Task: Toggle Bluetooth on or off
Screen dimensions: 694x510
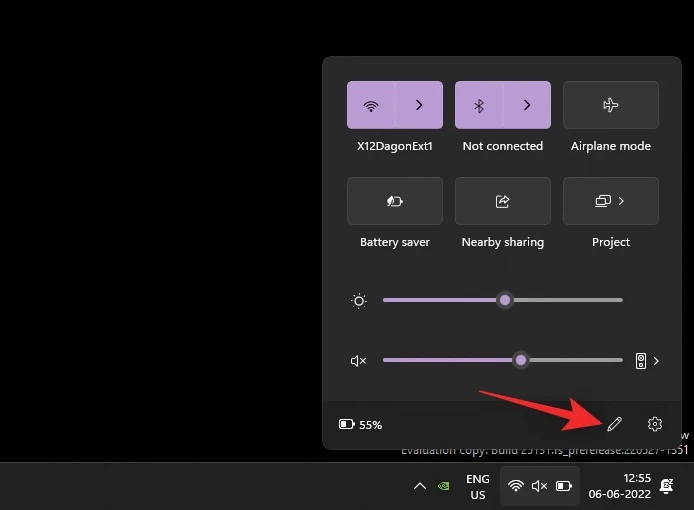Action: coord(479,105)
